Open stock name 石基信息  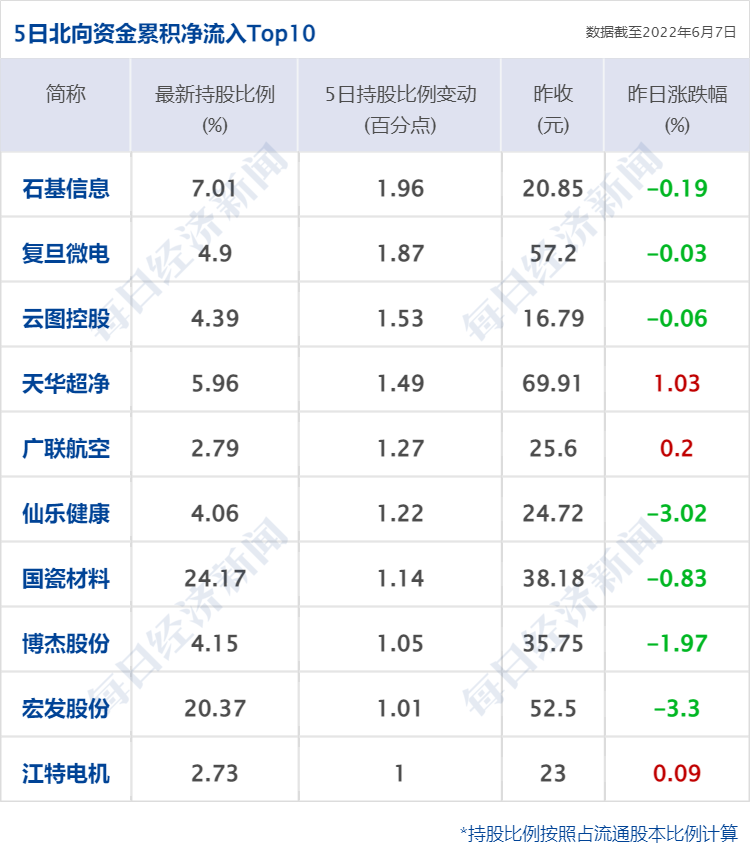pos(66,188)
